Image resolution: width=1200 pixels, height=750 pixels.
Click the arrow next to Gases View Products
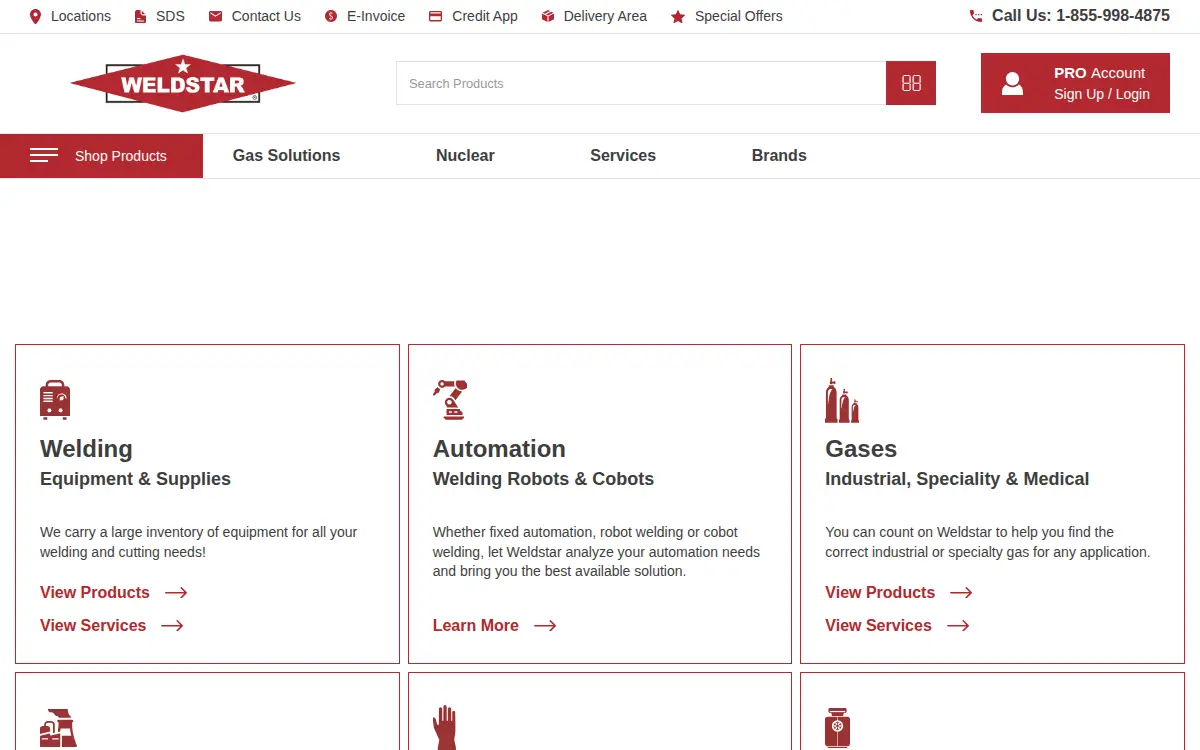(961, 593)
